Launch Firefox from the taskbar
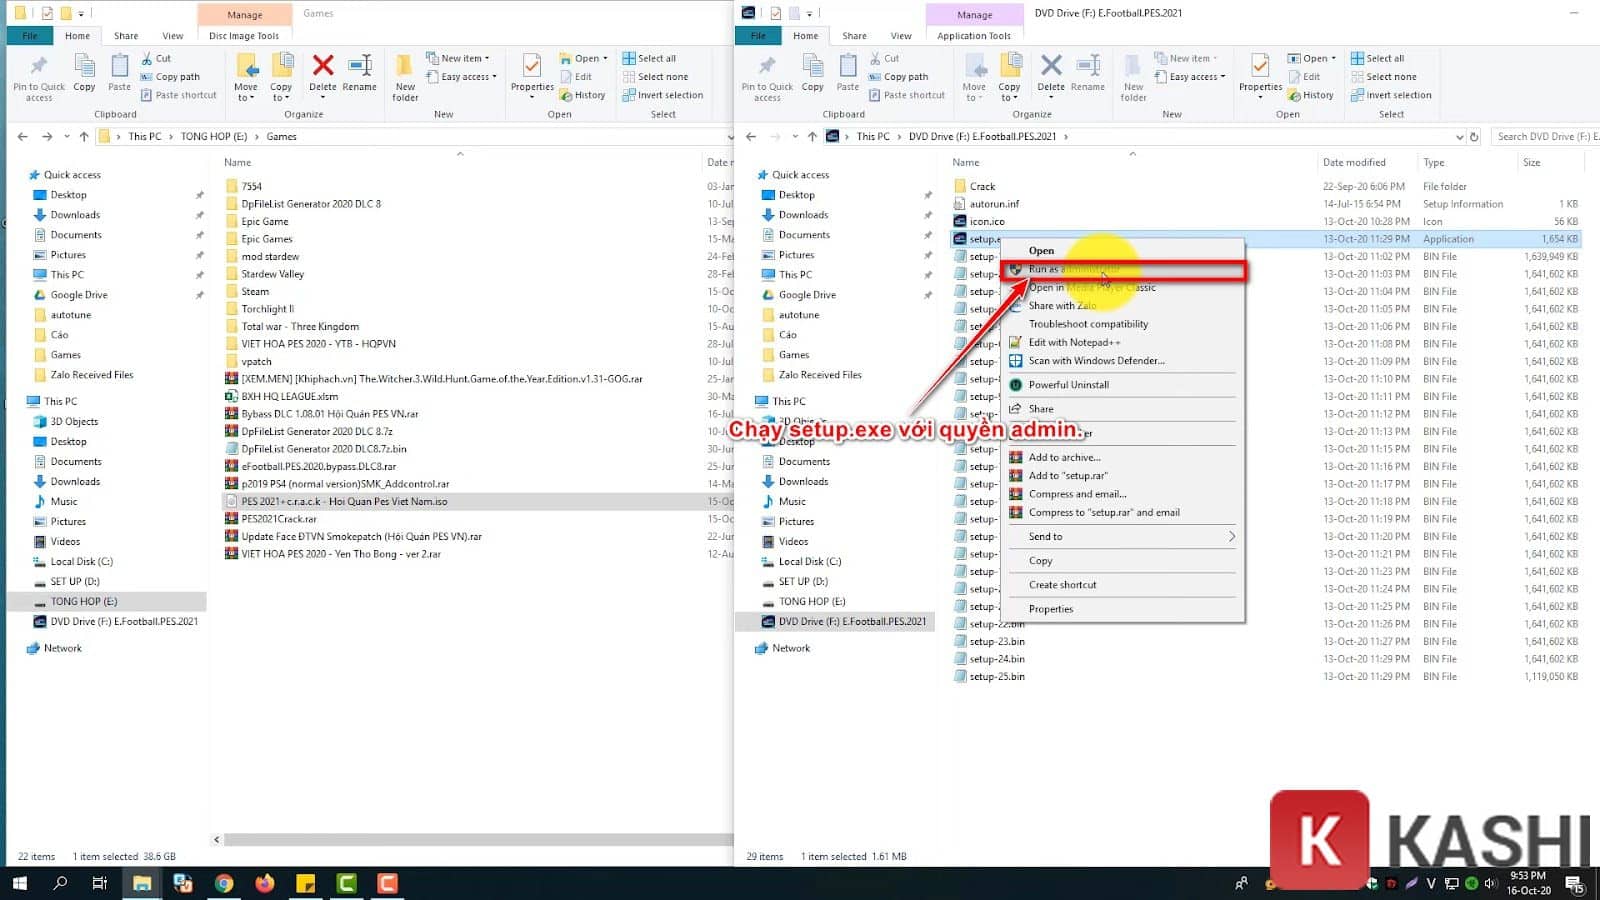 265,883
